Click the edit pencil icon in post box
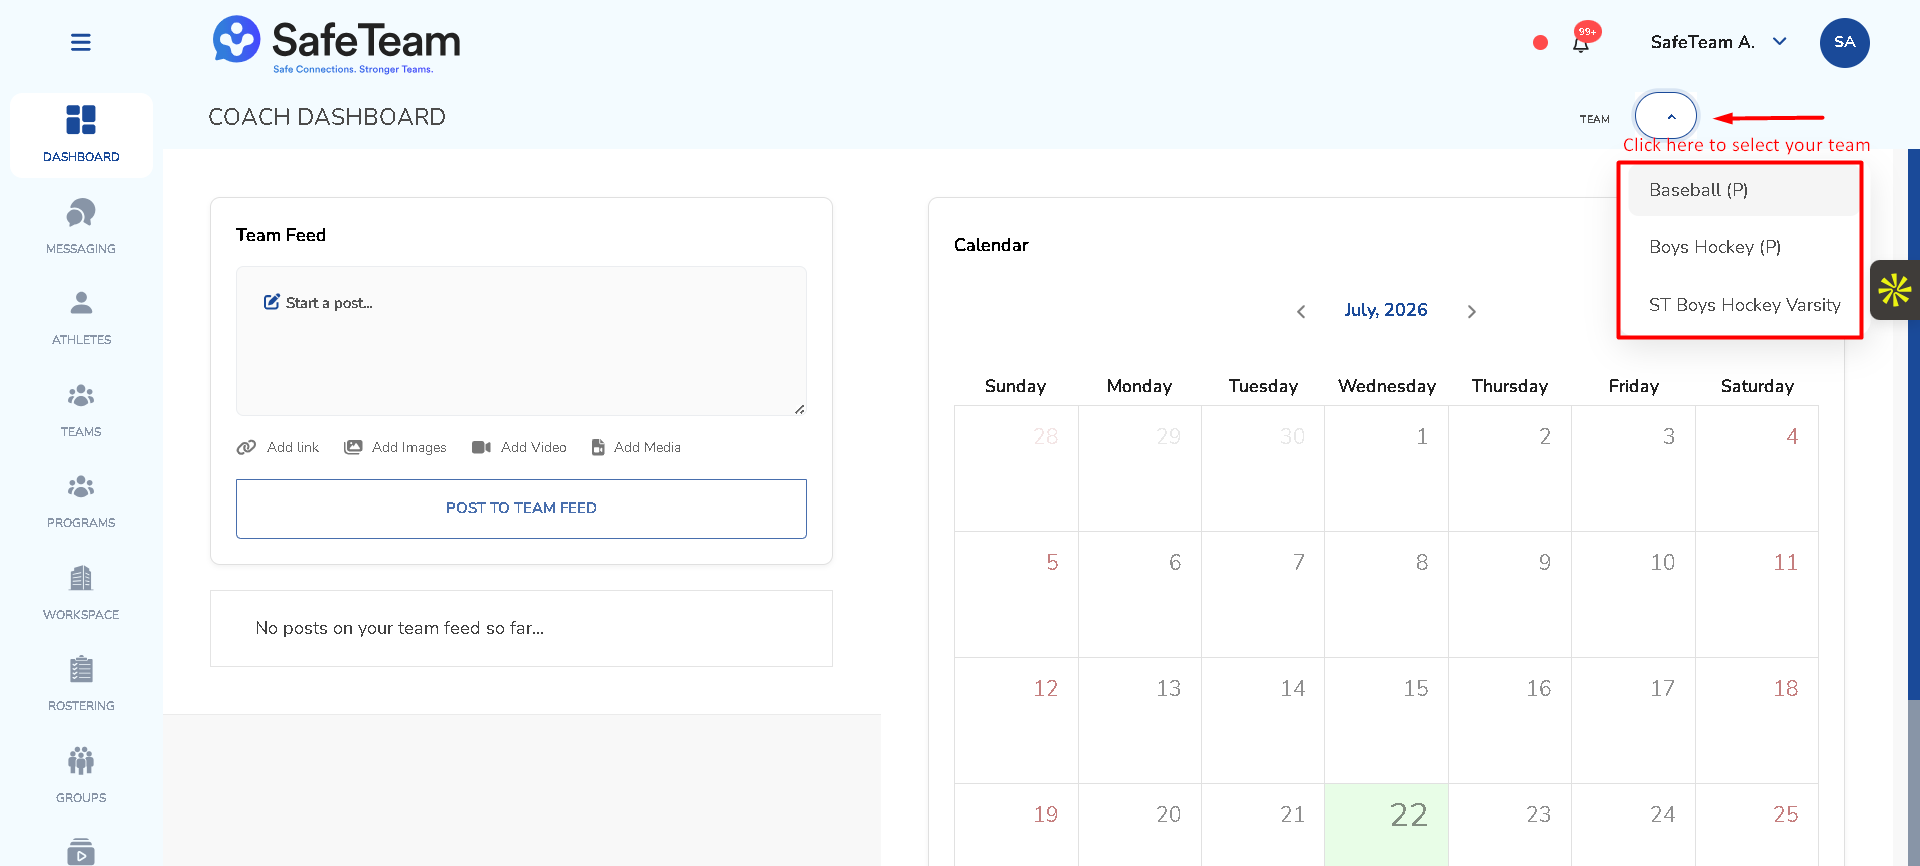 [x=271, y=302]
